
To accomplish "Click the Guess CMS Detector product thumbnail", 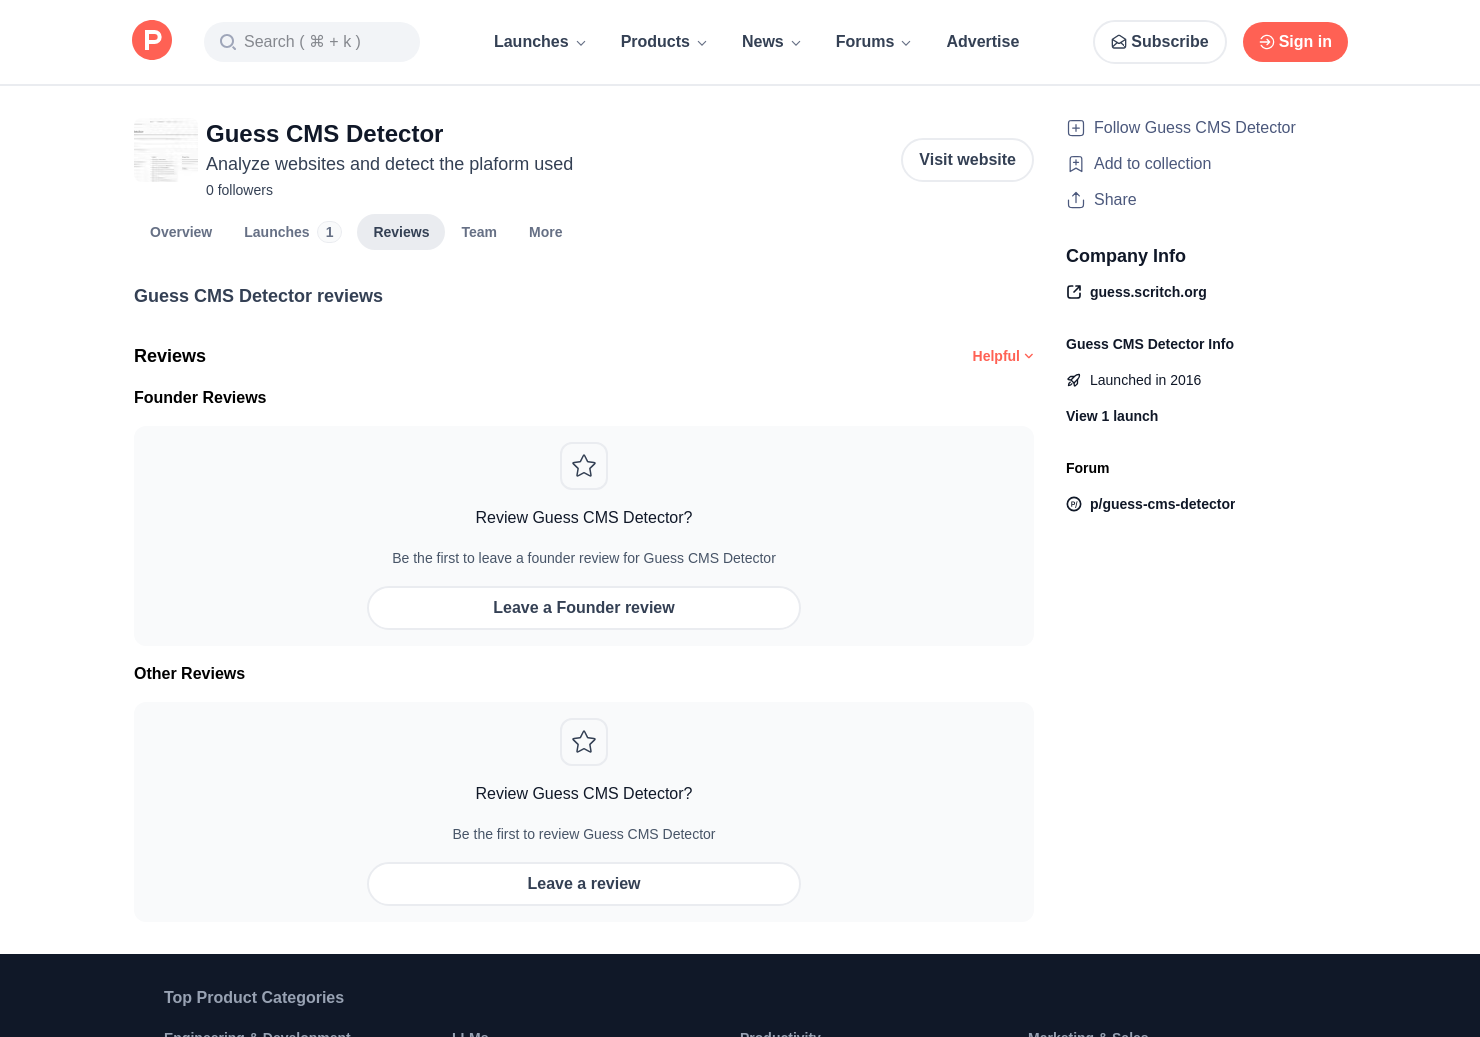I will [x=166, y=151].
